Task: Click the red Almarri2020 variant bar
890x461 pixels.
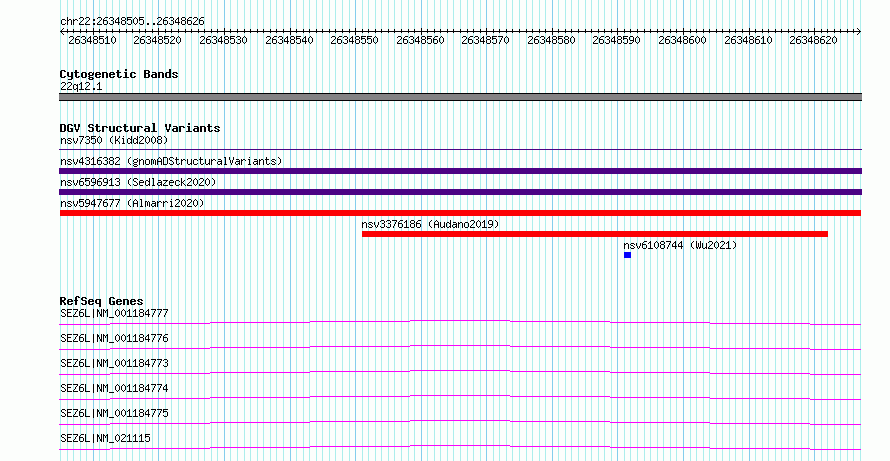Action: tap(460, 213)
